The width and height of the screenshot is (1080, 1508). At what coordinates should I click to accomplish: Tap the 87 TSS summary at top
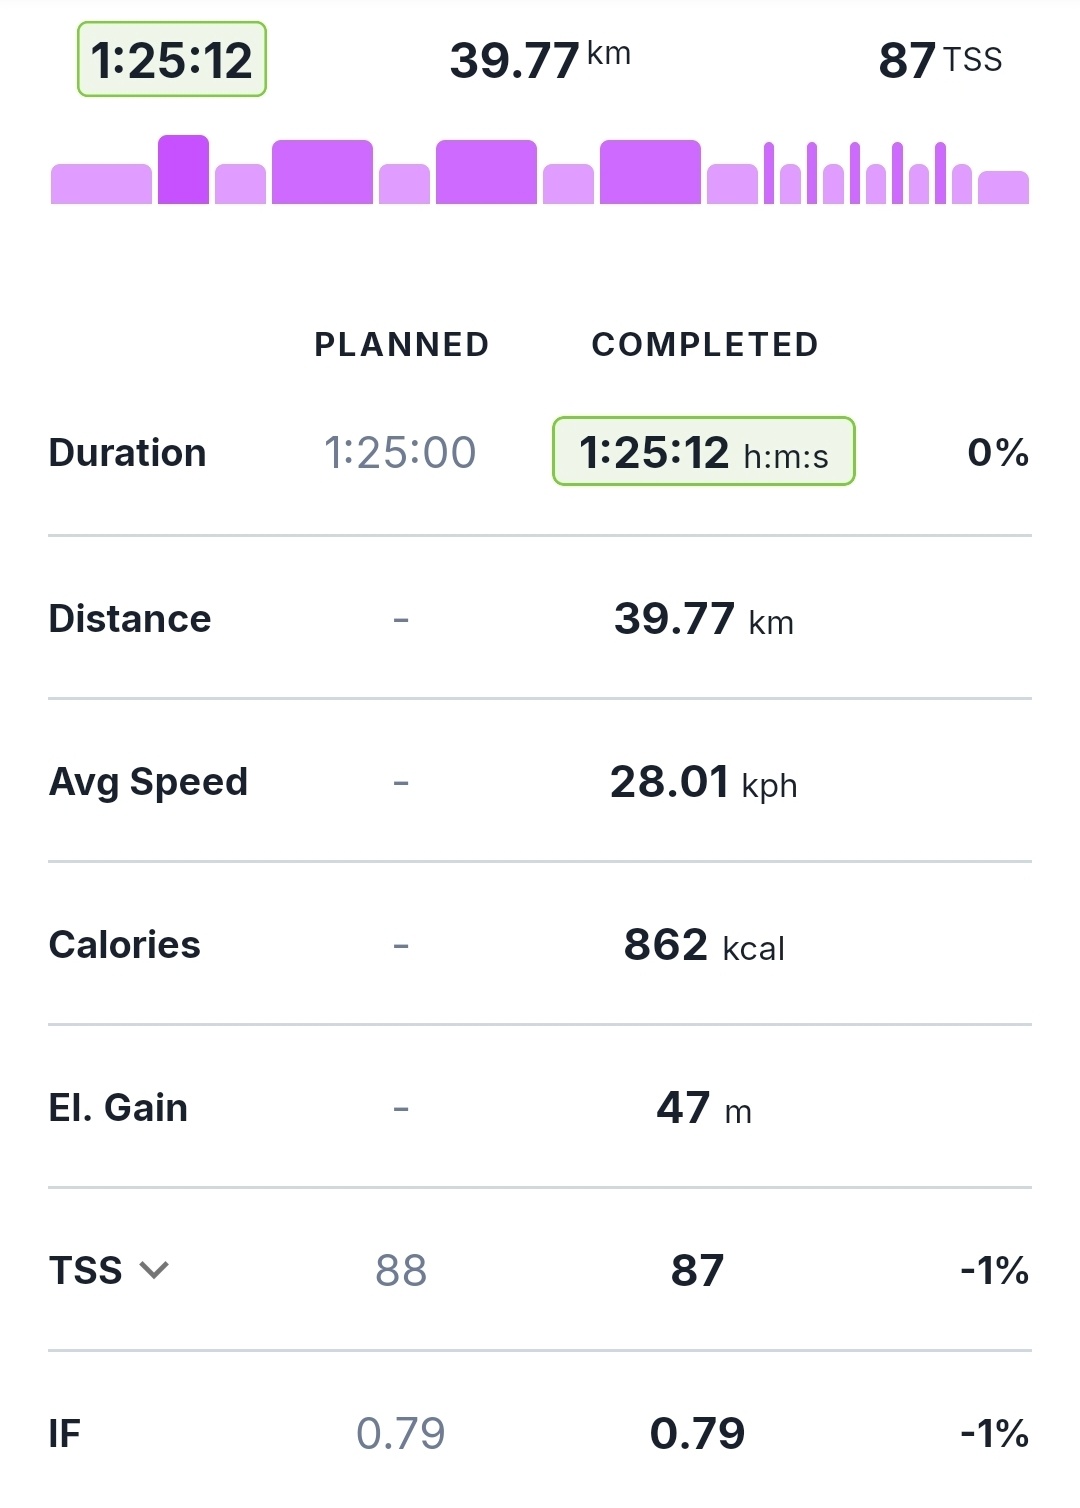[x=939, y=60]
